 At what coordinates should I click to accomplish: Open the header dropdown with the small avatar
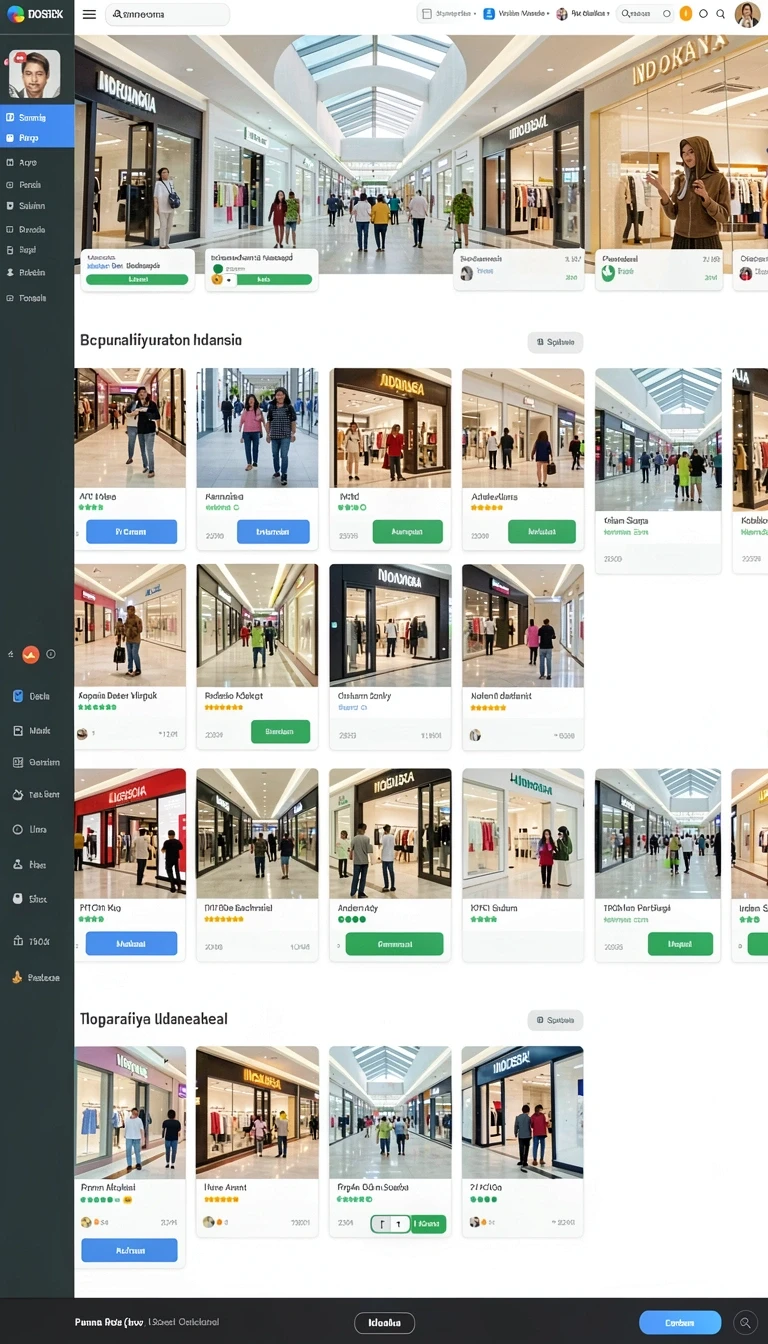click(x=583, y=14)
